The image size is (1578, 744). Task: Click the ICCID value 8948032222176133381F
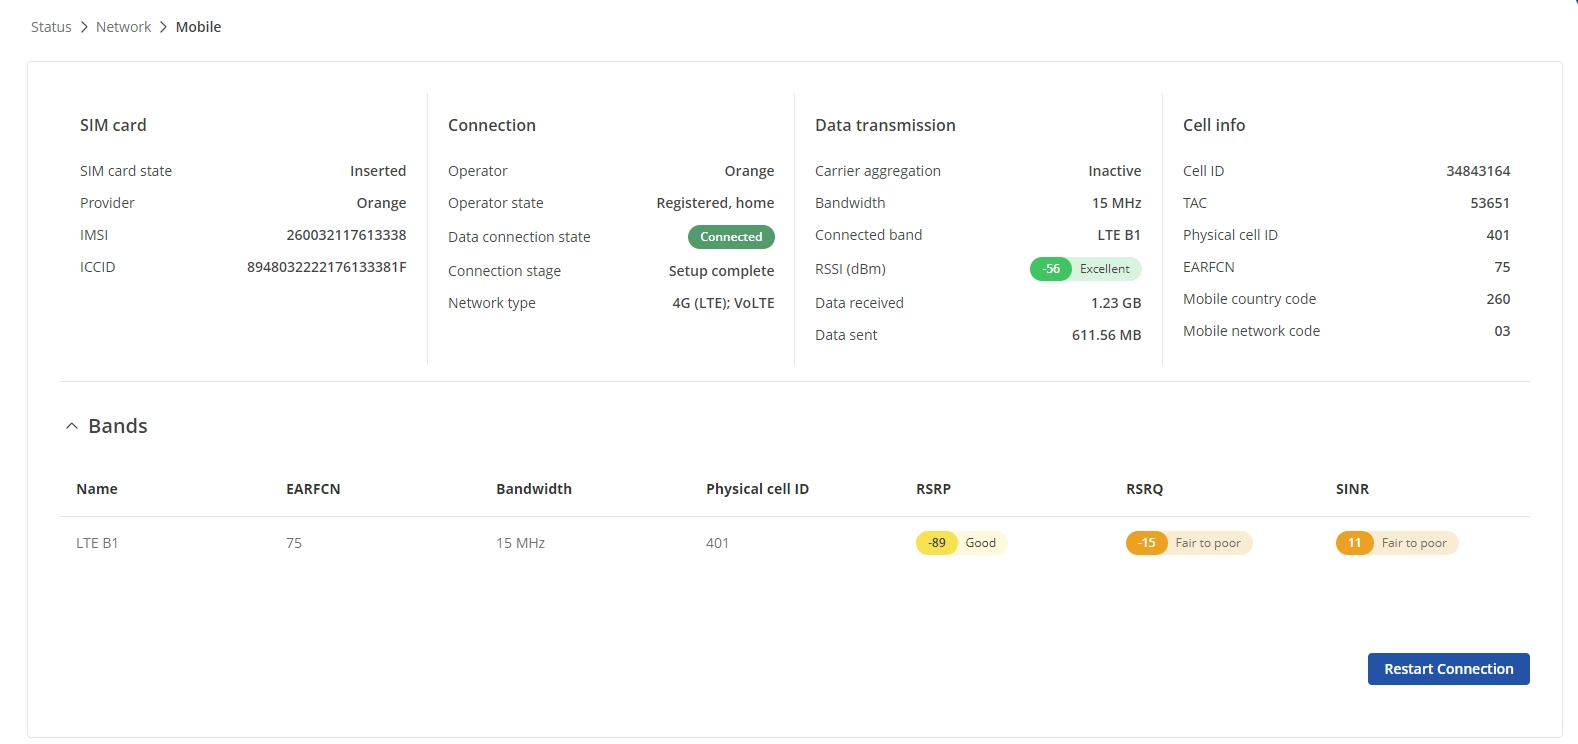326,267
